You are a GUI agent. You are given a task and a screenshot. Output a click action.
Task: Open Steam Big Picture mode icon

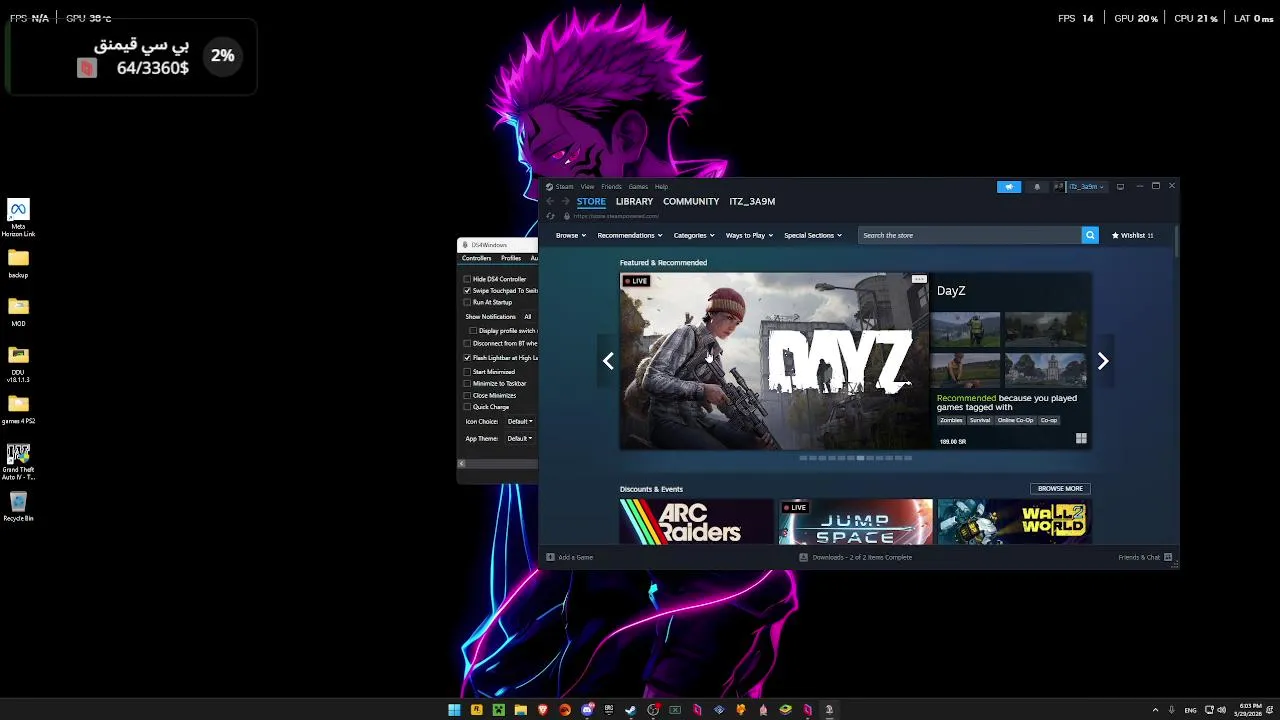1120,187
